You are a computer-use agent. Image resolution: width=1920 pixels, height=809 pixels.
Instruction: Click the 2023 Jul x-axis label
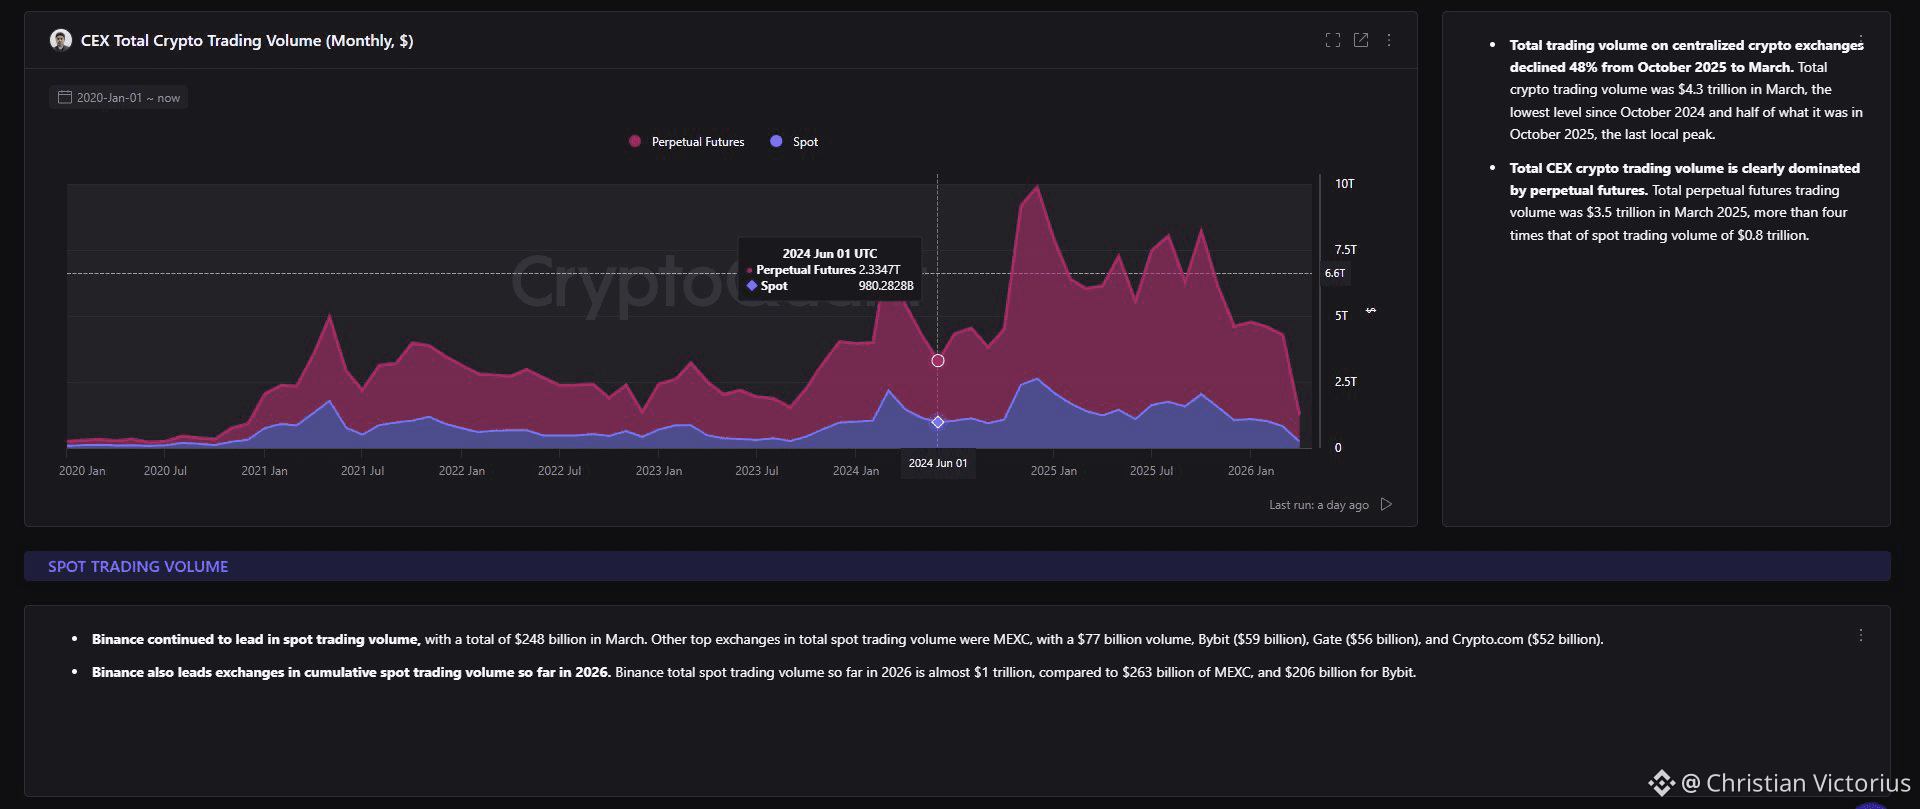click(757, 471)
